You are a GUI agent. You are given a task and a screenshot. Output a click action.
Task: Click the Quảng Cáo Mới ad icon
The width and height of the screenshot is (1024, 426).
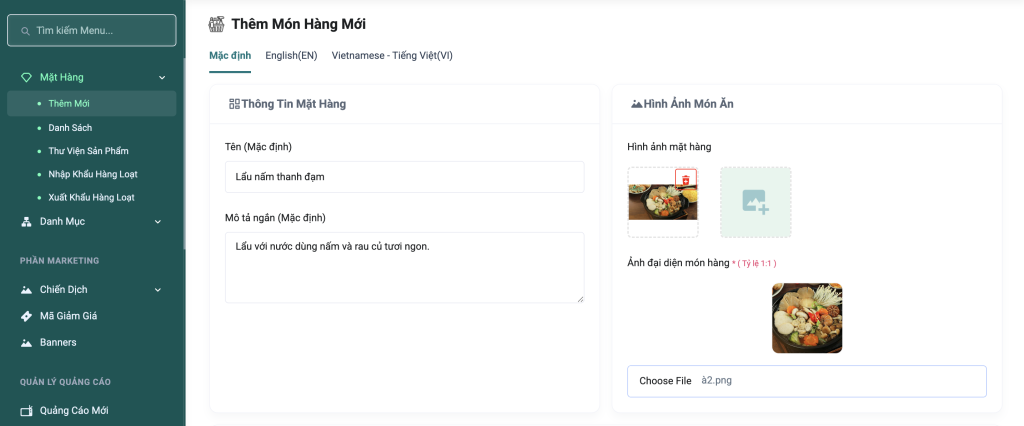tap(26, 411)
